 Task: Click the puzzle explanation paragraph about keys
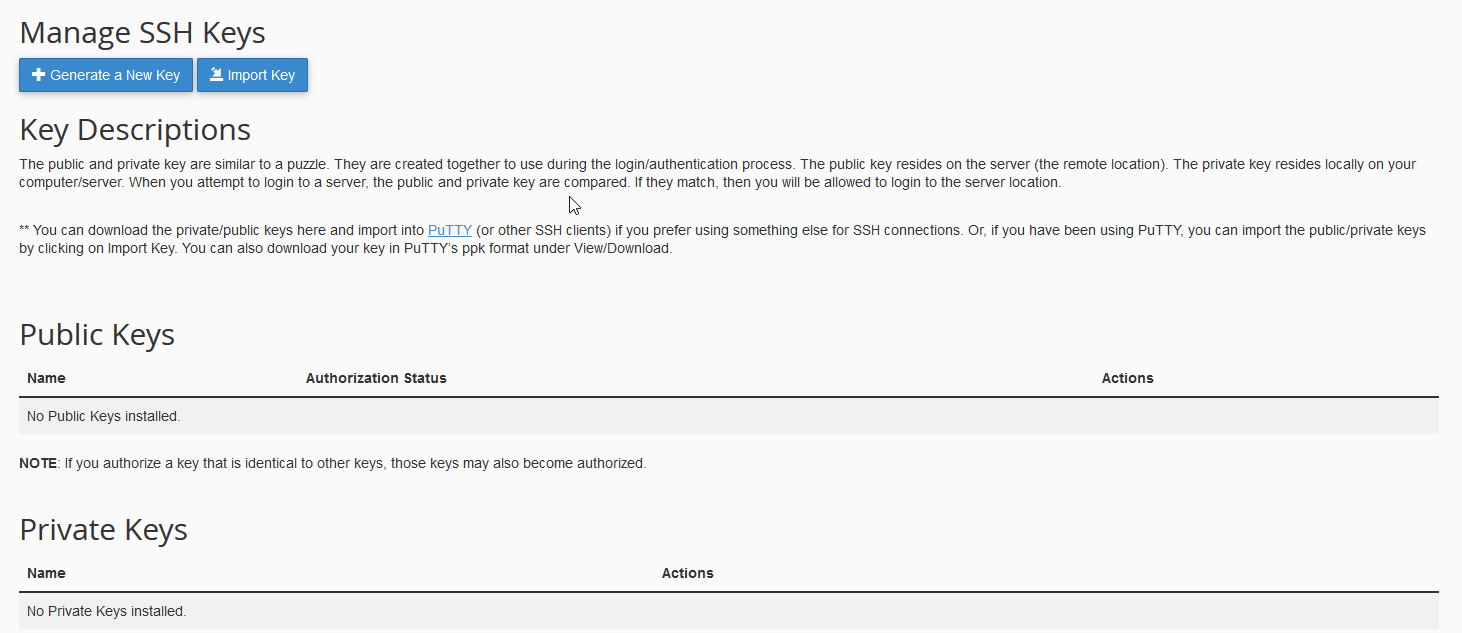tap(700, 173)
